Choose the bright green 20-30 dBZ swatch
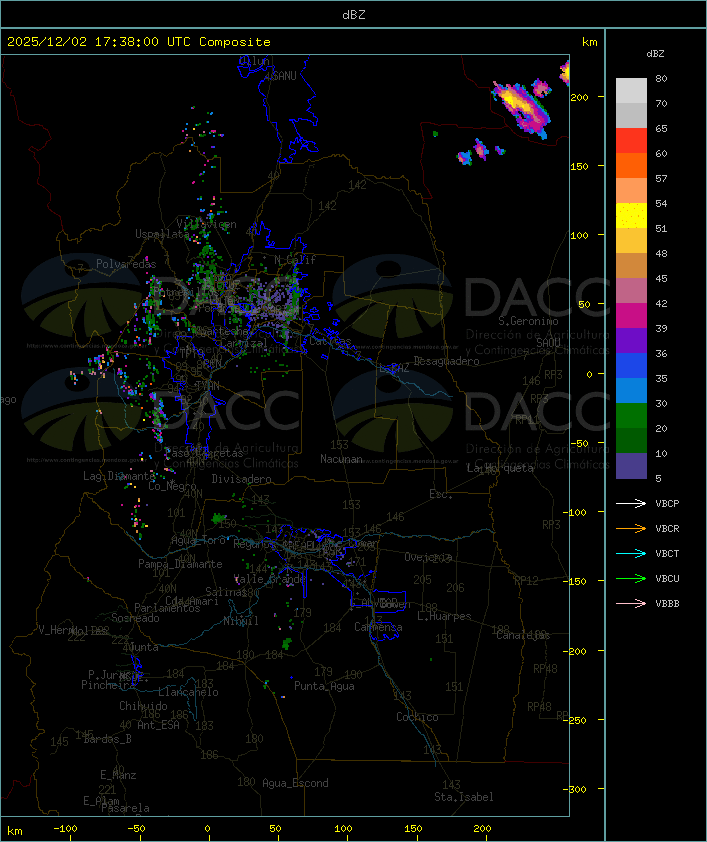 coord(631,415)
